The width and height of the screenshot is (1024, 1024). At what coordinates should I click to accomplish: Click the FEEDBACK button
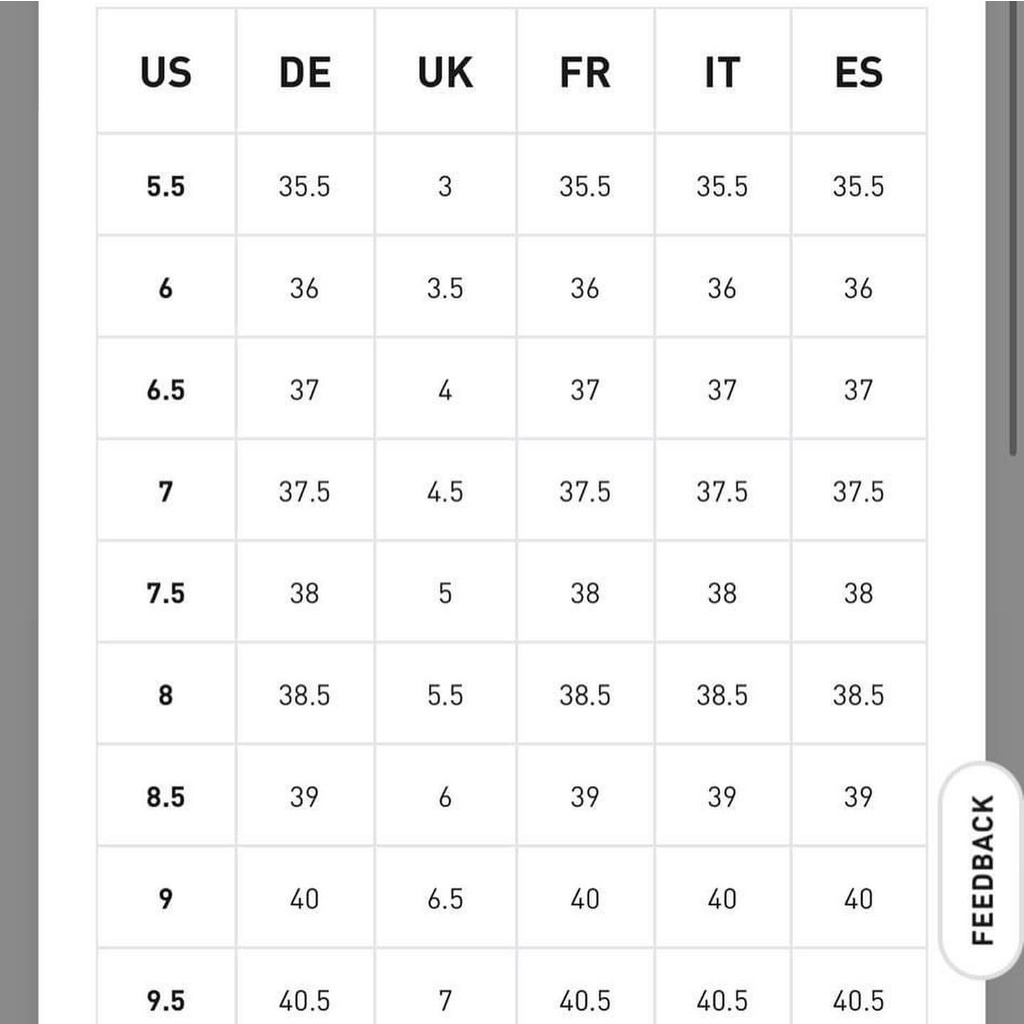pos(982,870)
